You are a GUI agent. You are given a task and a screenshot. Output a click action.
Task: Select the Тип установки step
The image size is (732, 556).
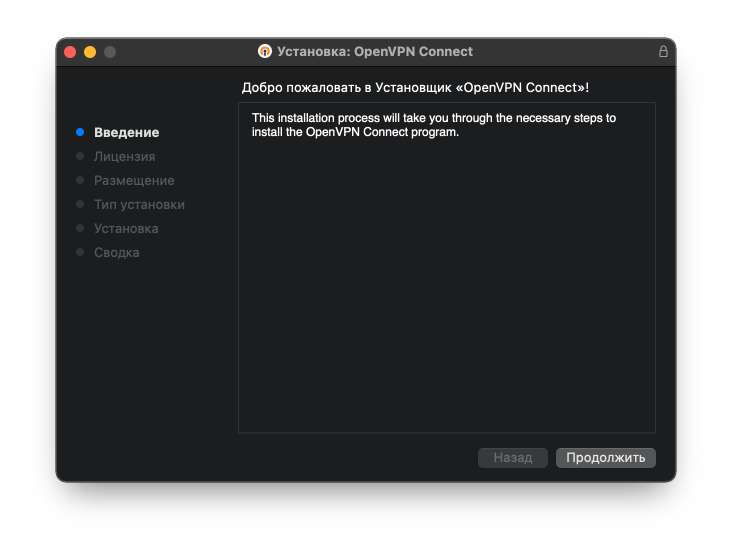(x=139, y=204)
